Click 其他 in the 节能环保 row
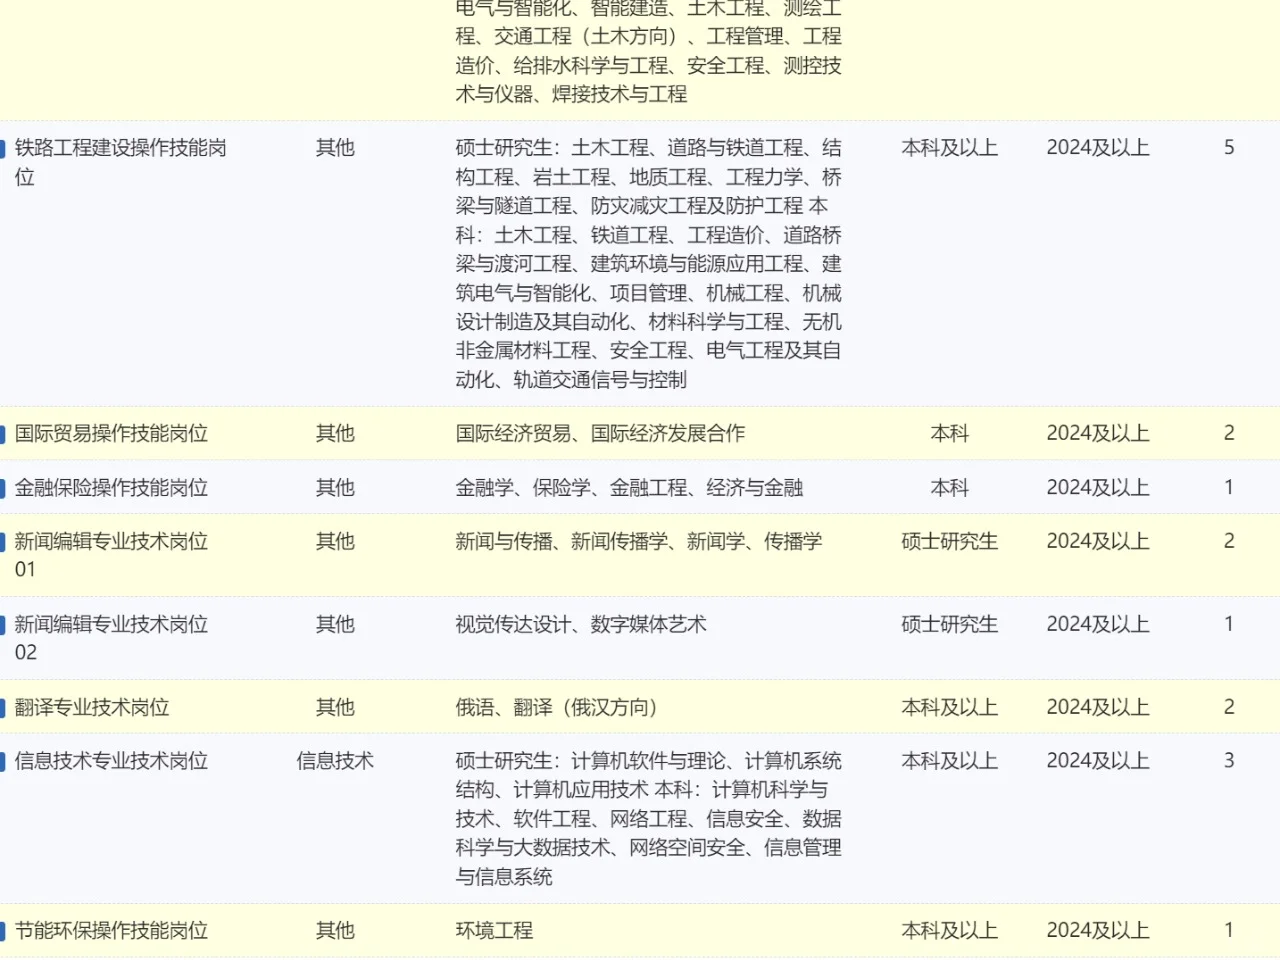Screen dimensions: 1280x960 pyautogui.click(x=335, y=930)
